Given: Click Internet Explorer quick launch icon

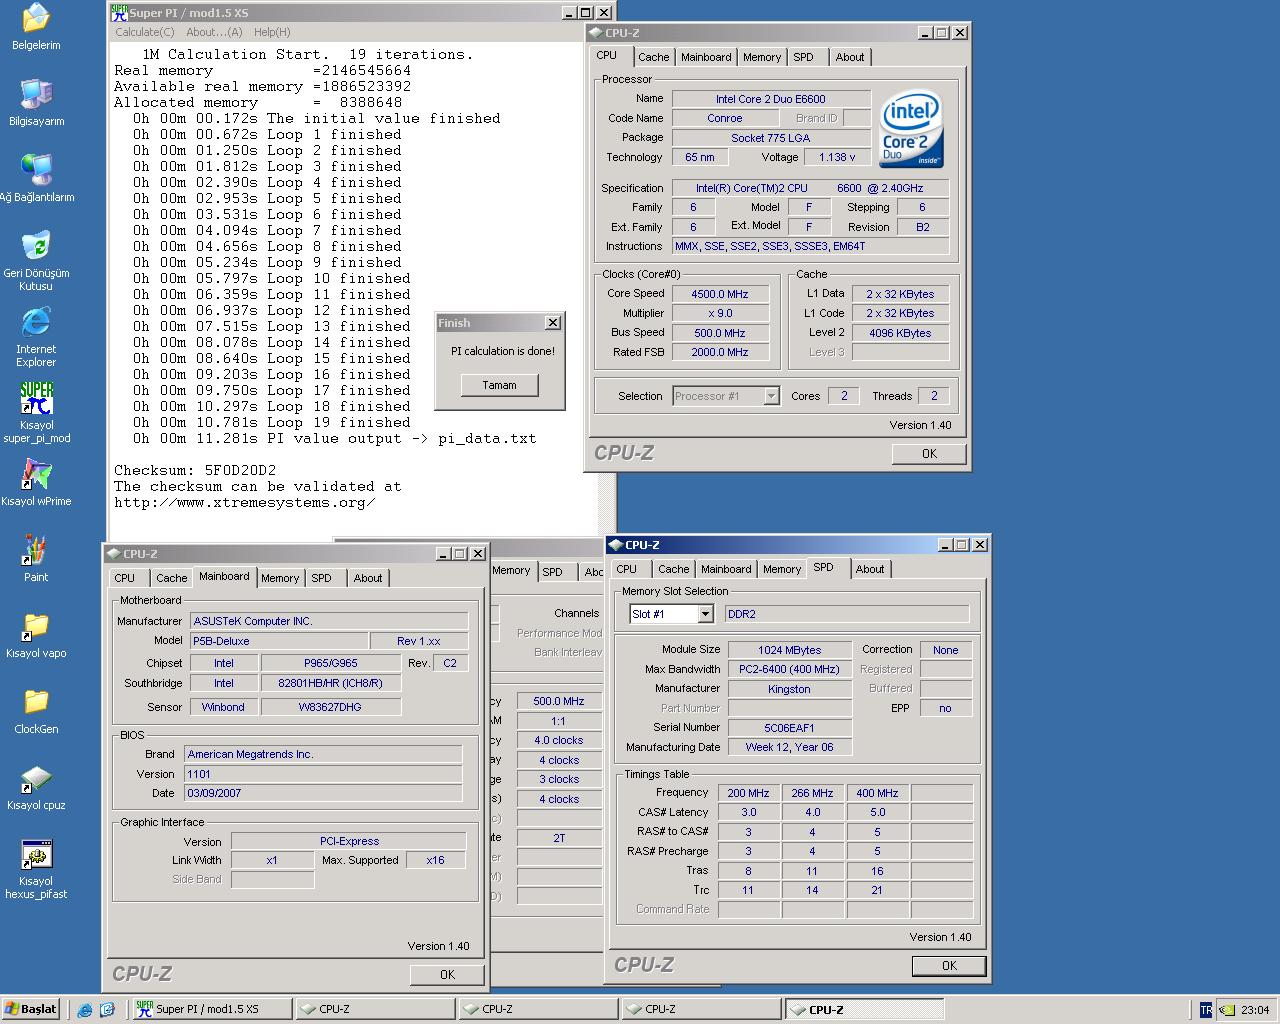Looking at the screenshot, I should (x=85, y=1010).
